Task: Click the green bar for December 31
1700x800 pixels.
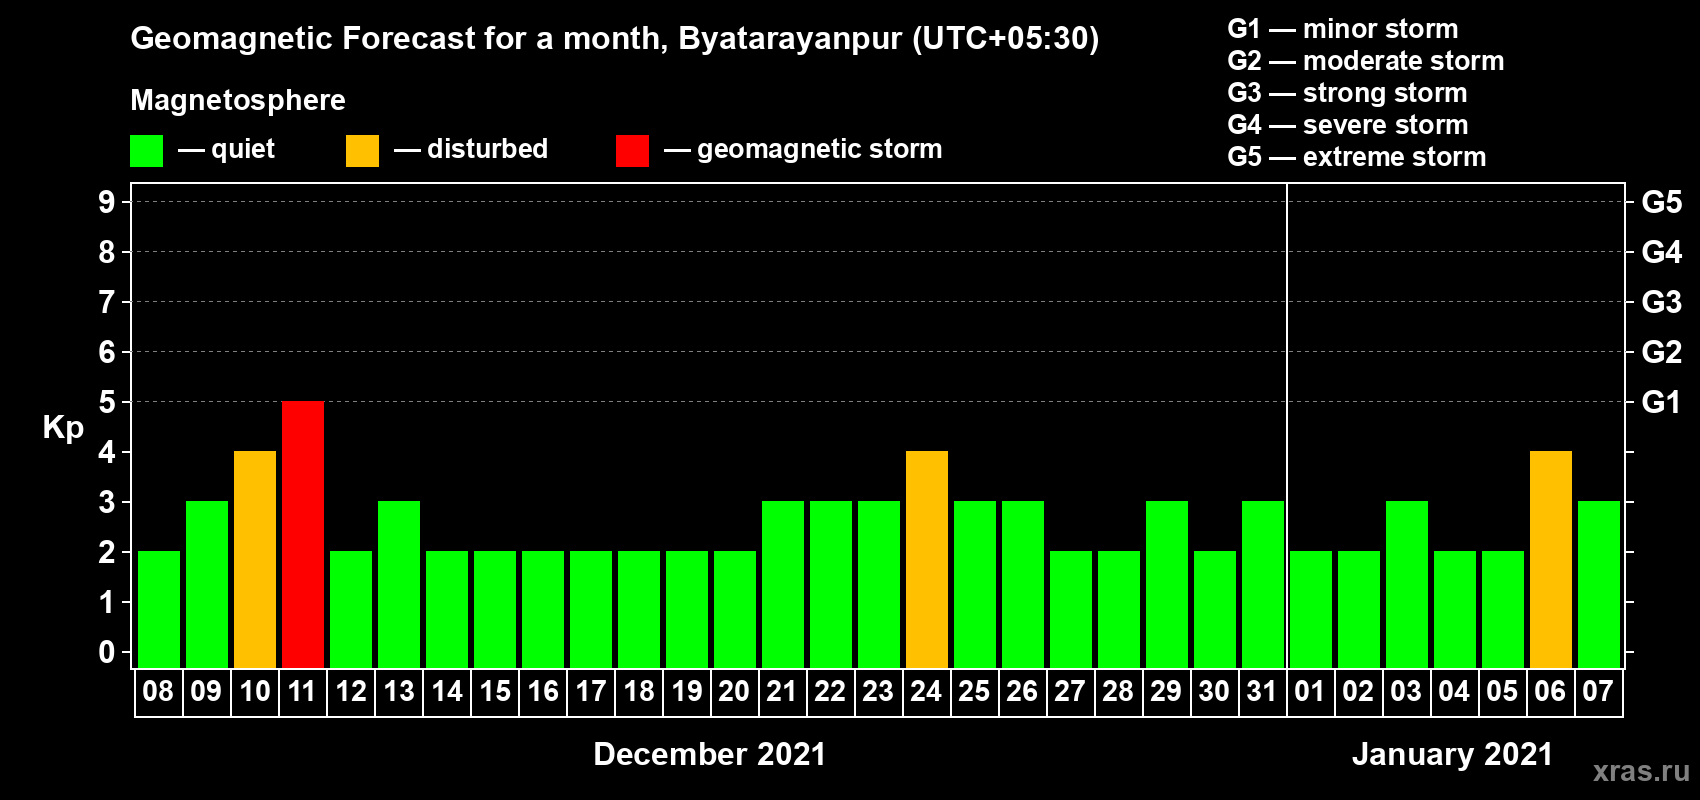Action: 1263,584
